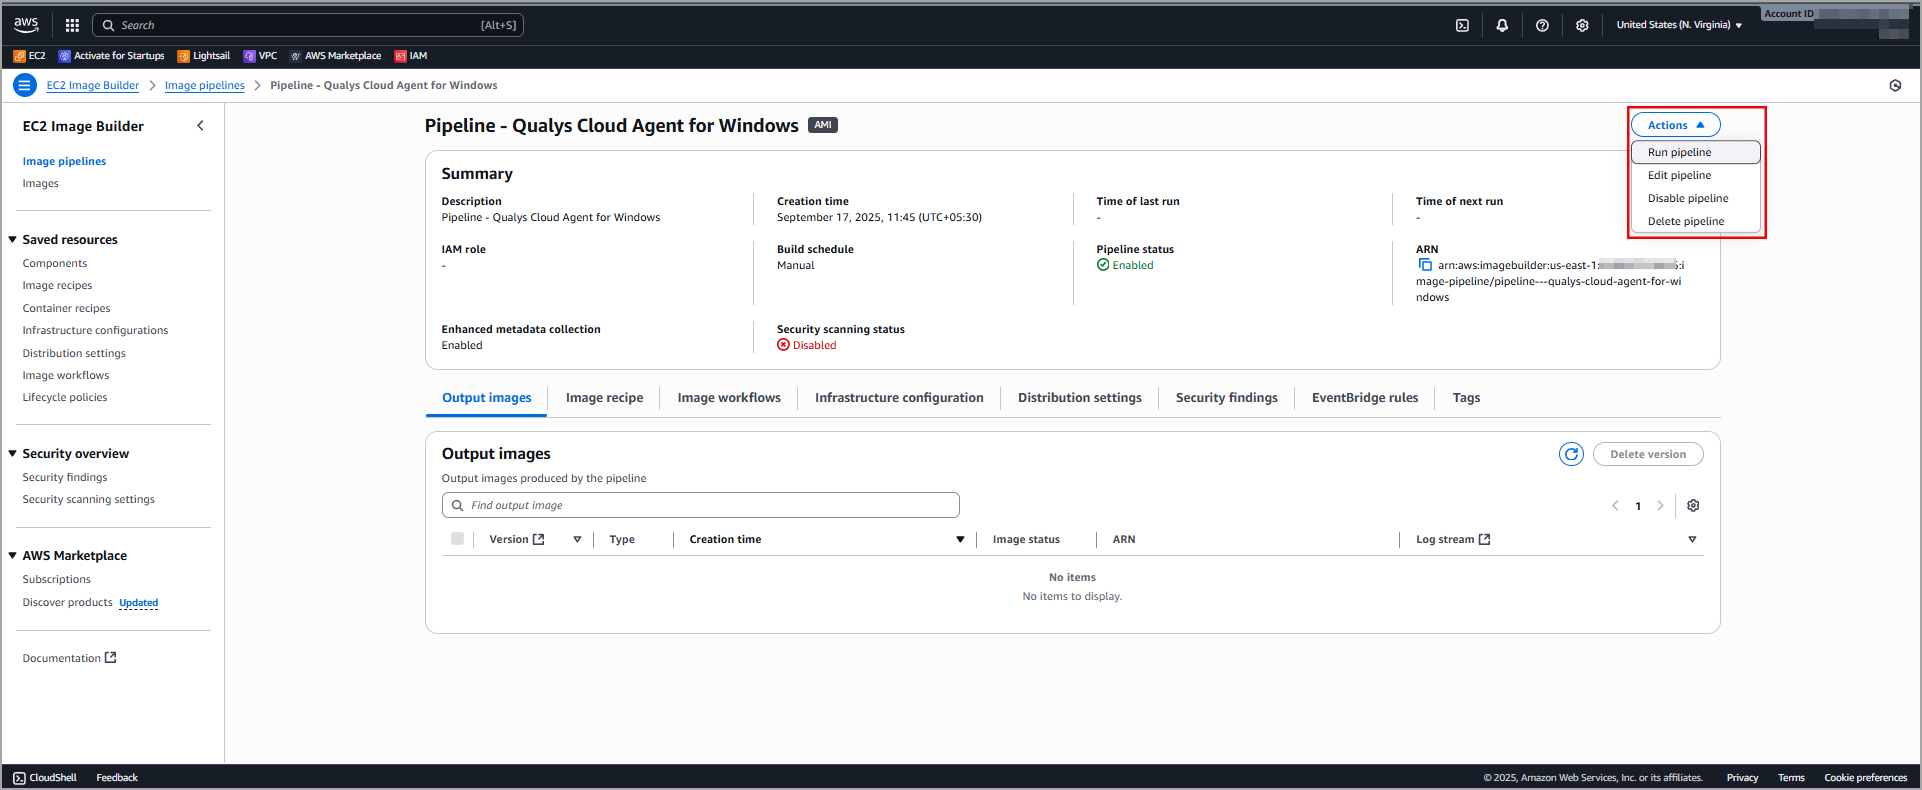
Task: Open the Security findings tab
Action: (x=1226, y=398)
